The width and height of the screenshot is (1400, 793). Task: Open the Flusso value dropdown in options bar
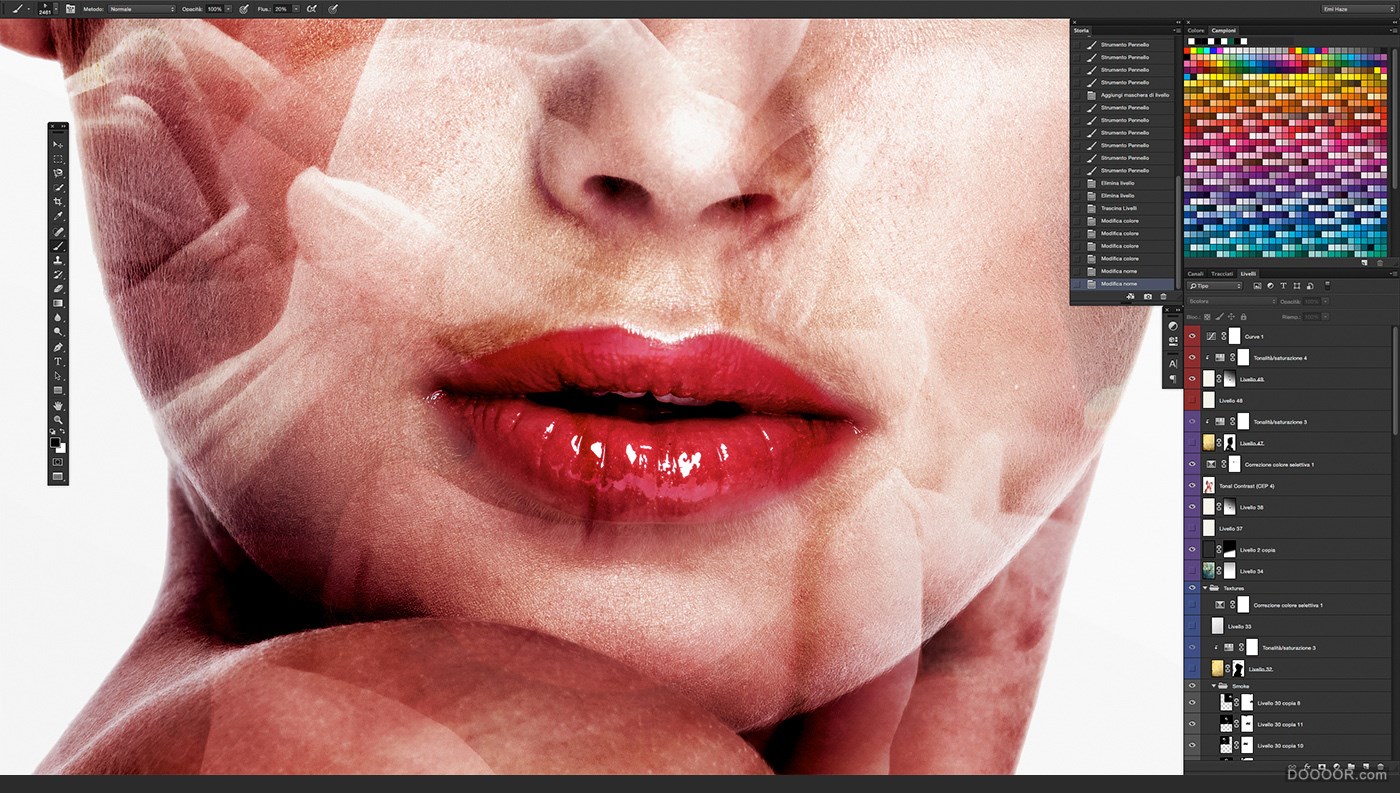tap(296, 8)
